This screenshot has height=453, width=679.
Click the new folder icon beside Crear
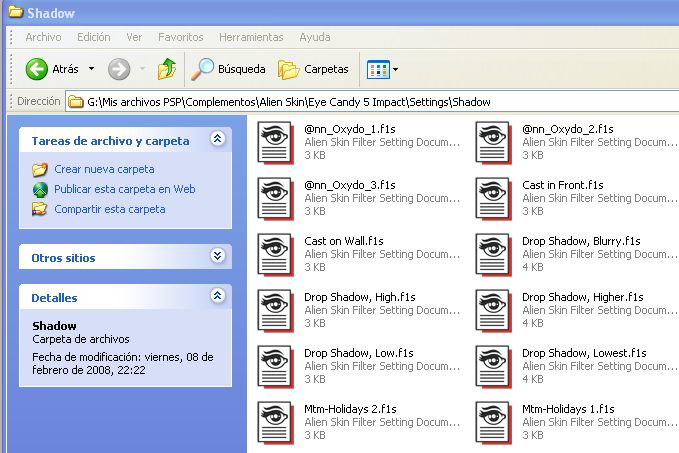pyautogui.click(x=40, y=169)
